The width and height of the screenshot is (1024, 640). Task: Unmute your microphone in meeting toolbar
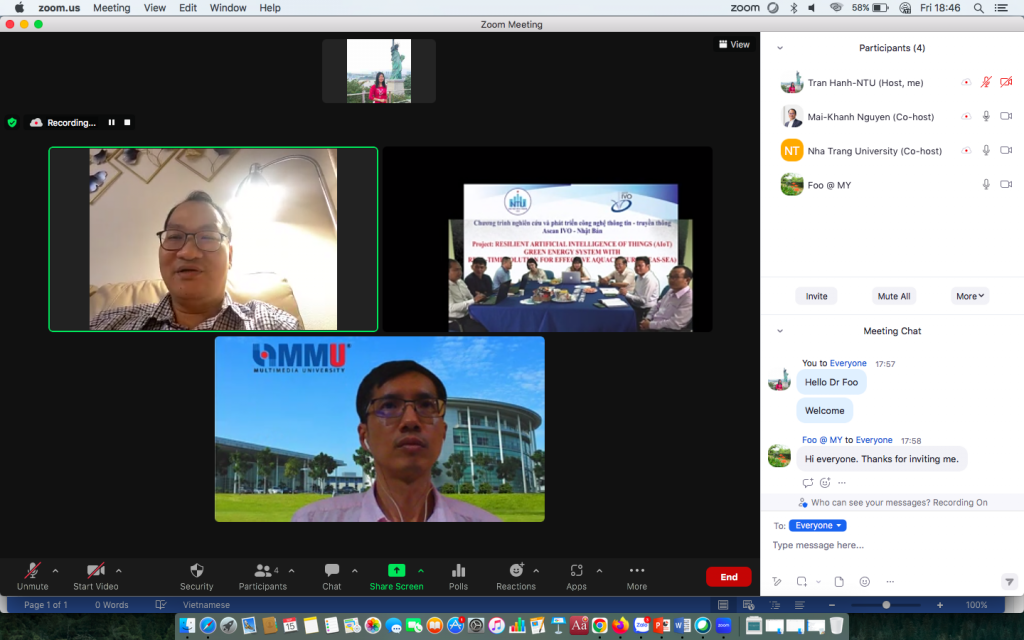tap(33, 576)
